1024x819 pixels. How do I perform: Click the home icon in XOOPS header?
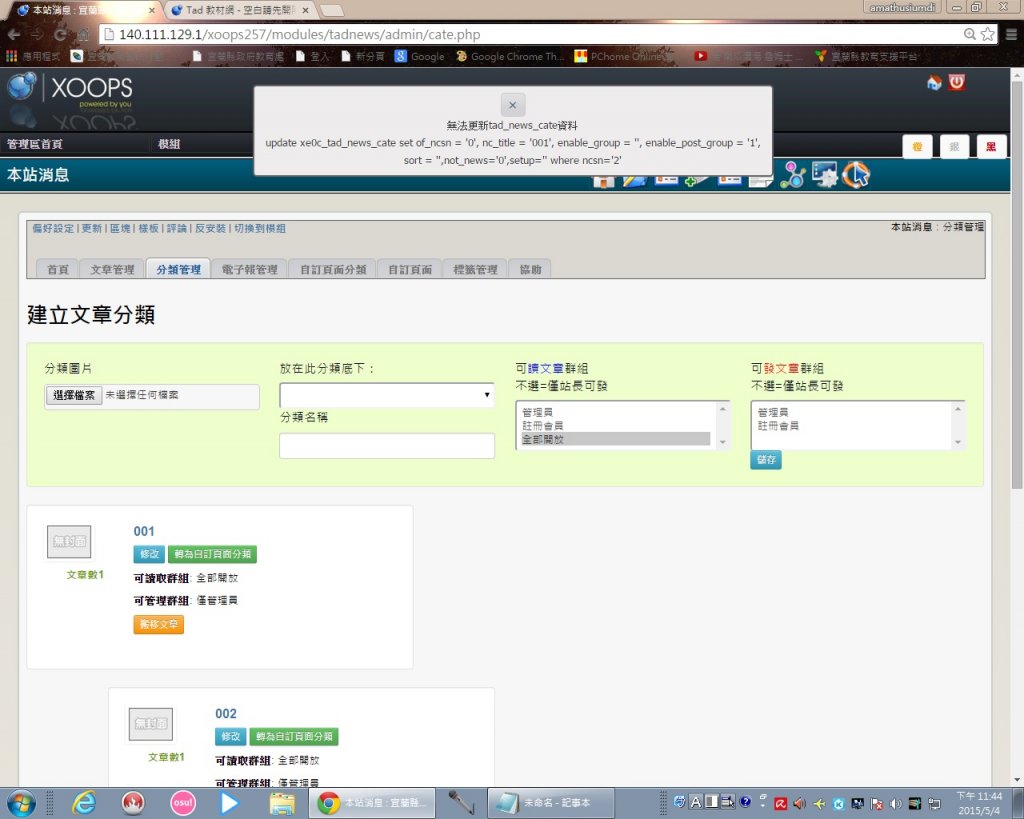[x=934, y=83]
